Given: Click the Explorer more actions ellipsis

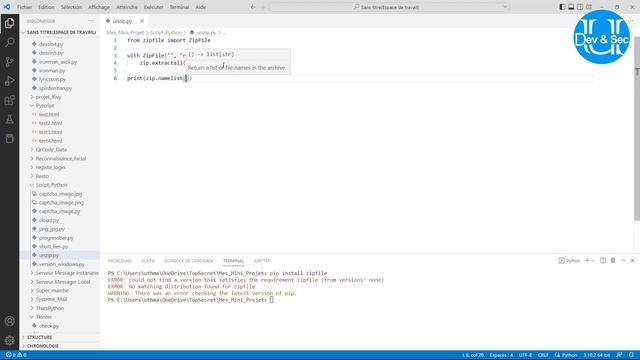Looking at the screenshot, I should pos(91,21).
